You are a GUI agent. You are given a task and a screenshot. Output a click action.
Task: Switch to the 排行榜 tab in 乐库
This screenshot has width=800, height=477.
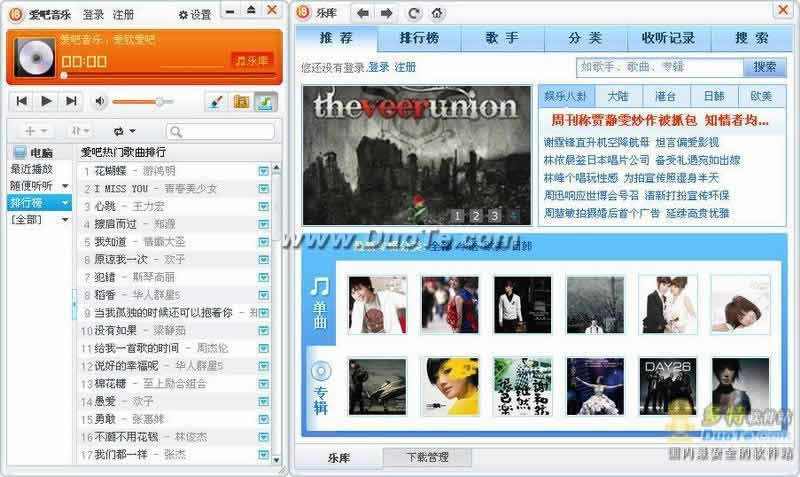(x=419, y=38)
